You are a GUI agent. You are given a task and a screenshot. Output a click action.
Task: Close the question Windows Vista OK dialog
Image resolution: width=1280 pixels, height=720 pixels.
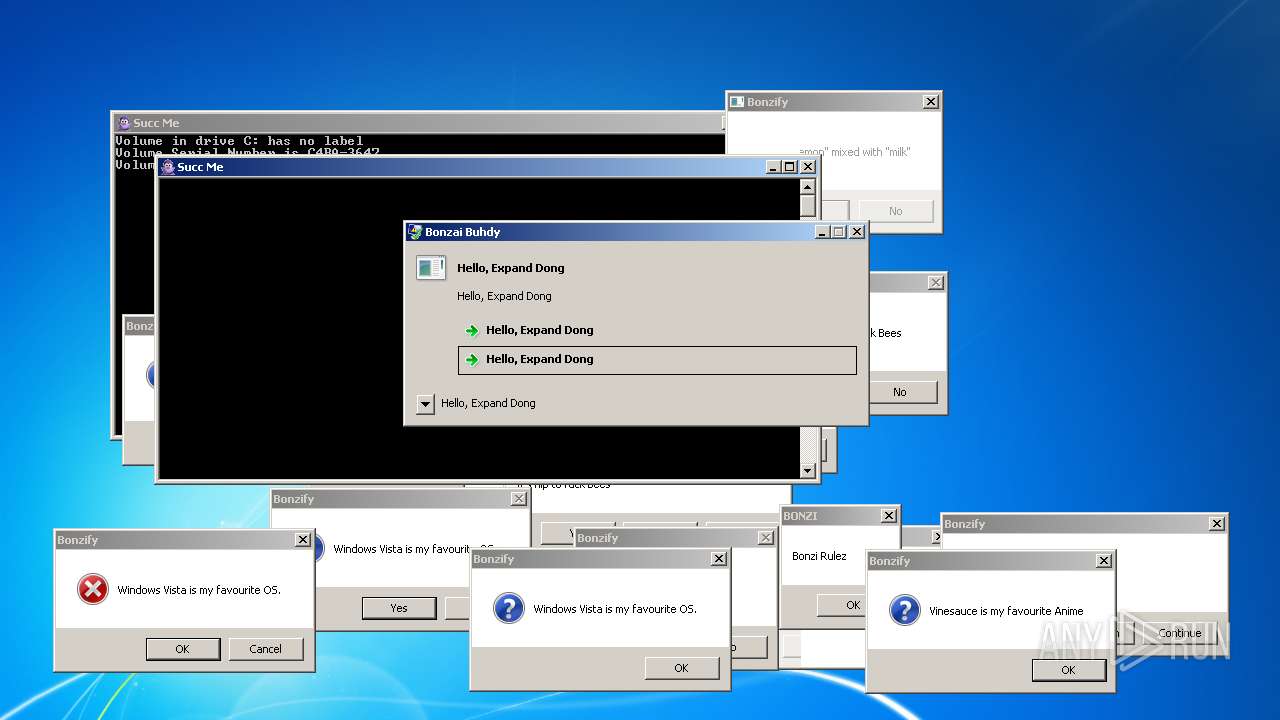[x=719, y=559]
